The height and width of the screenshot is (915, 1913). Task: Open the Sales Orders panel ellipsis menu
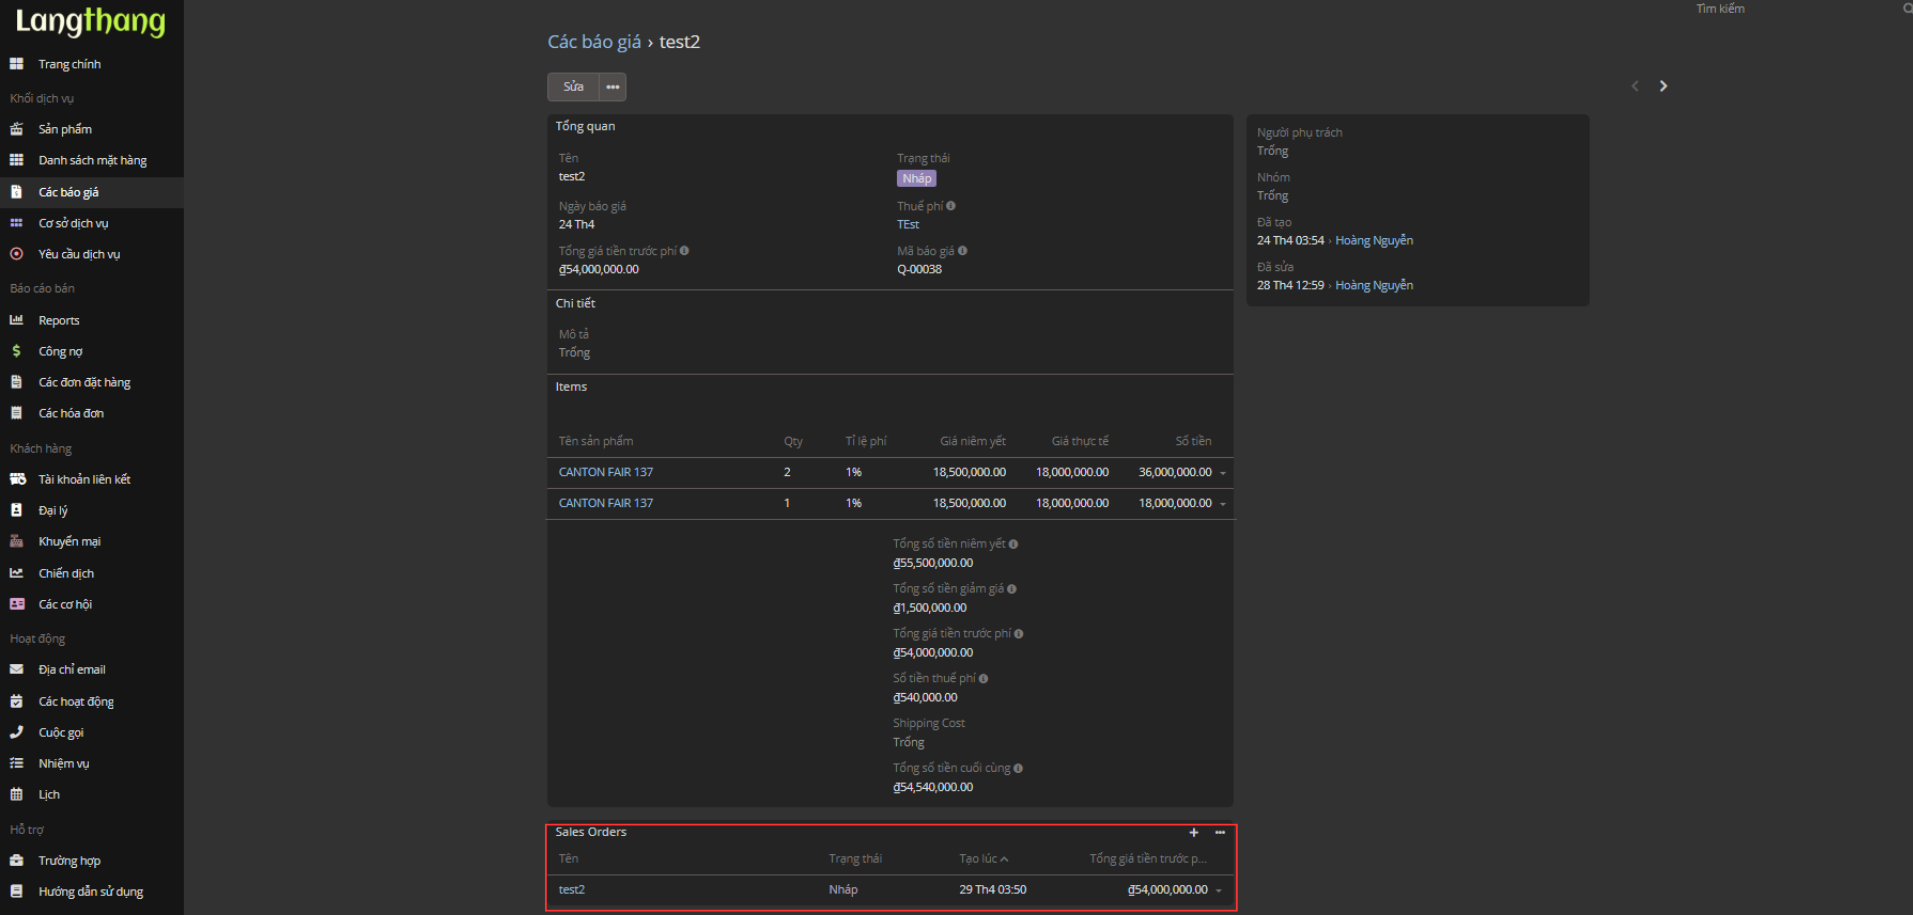pyautogui.click(x=1220, y=832)
